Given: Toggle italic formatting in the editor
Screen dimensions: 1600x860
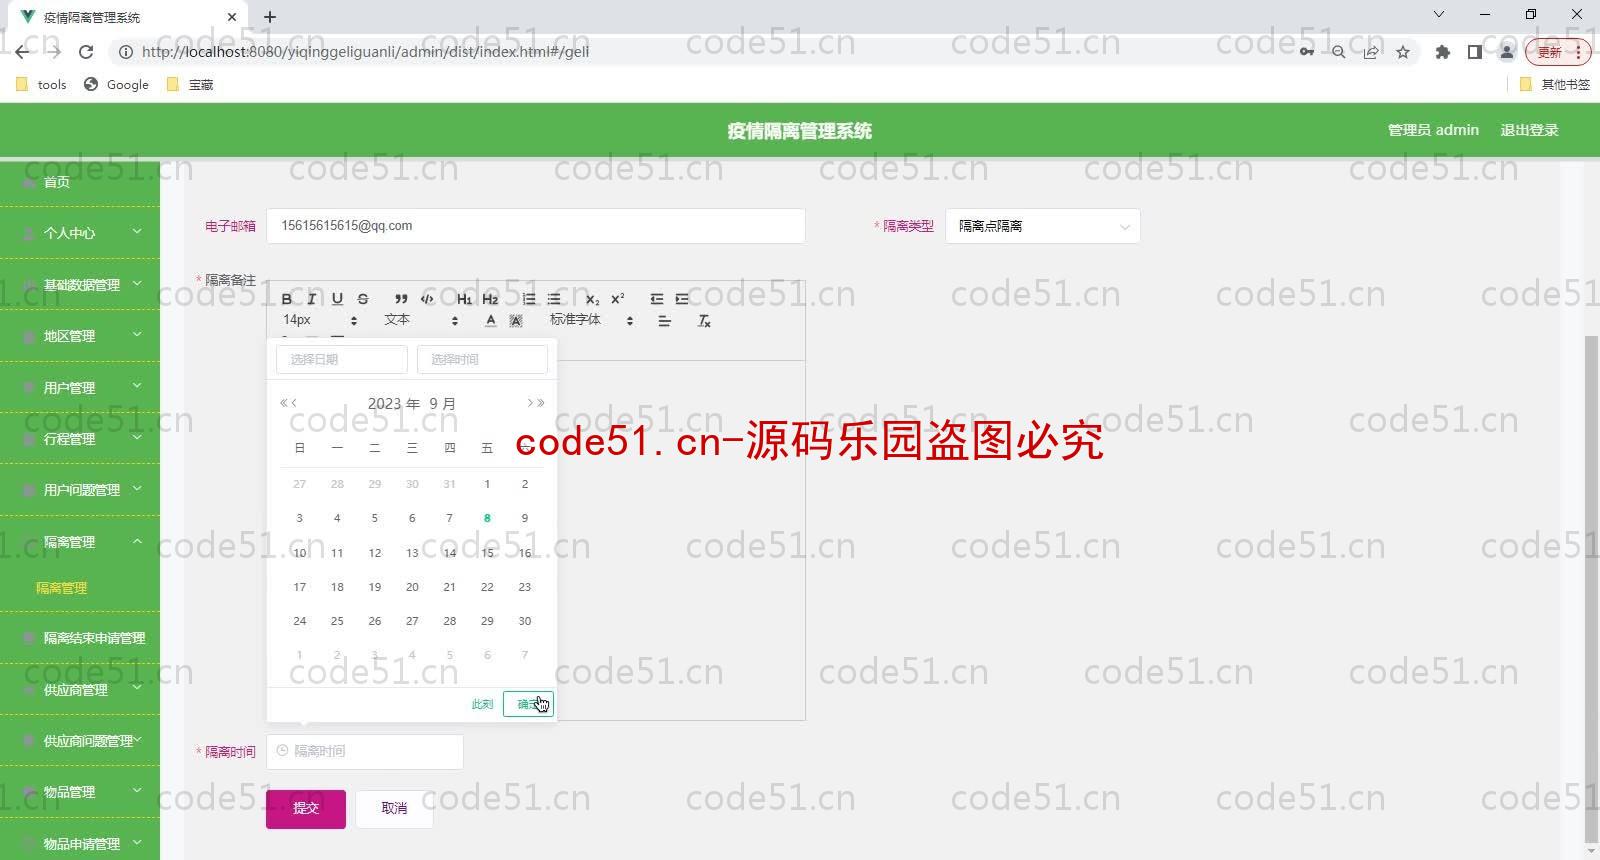Looking at the screenshot, I should click(312, 299).
